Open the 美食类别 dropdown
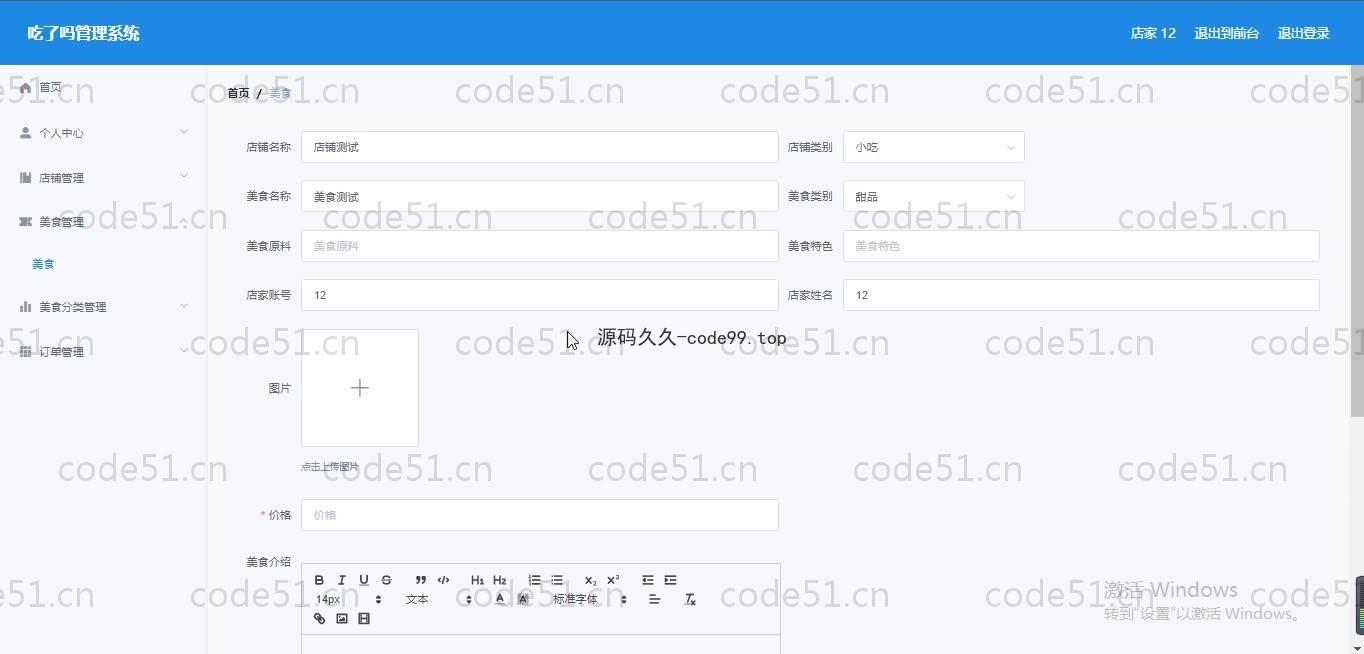Image resolution: width=1364 pixels, height=654 pixels. pyautogui.click(x=933, y=197)
